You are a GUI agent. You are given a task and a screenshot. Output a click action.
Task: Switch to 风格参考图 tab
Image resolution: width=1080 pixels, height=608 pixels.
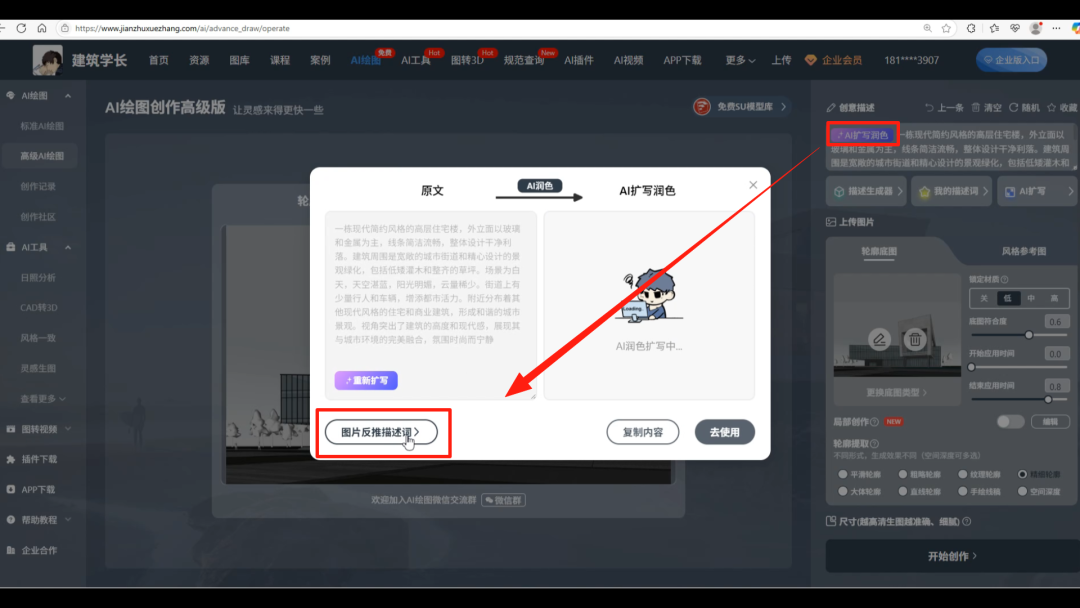[x=1023, y=251]
